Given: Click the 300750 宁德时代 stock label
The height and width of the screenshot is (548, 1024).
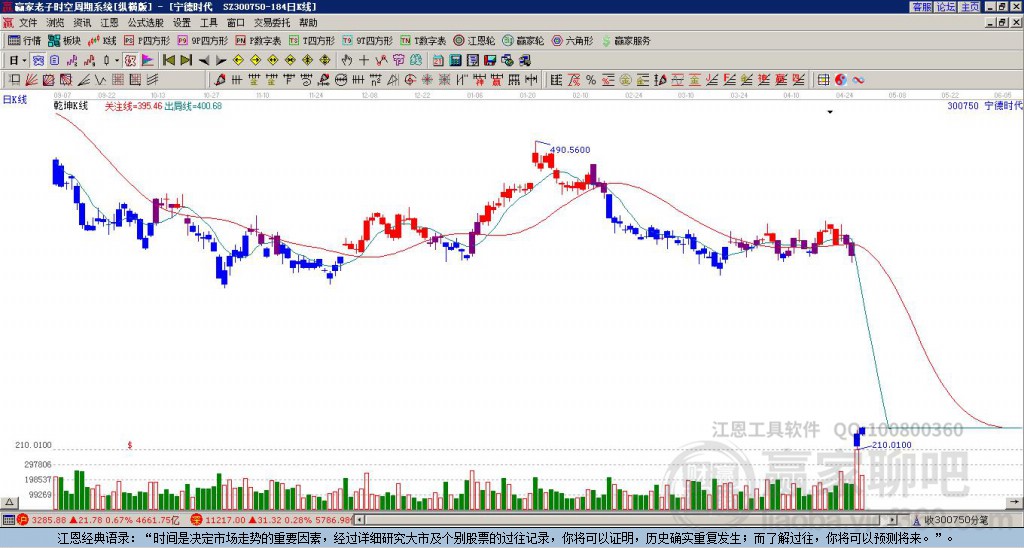Looking at the screenshot, I should click(985, 105).
